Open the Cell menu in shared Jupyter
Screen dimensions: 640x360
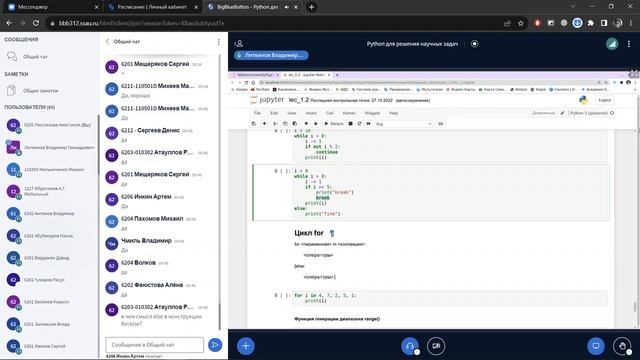point(329,113)
